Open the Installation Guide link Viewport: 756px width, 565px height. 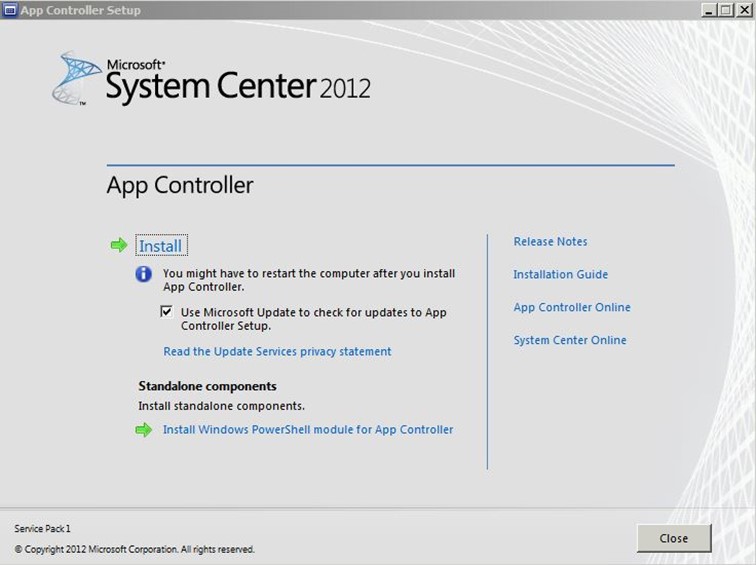coord(560,274)
